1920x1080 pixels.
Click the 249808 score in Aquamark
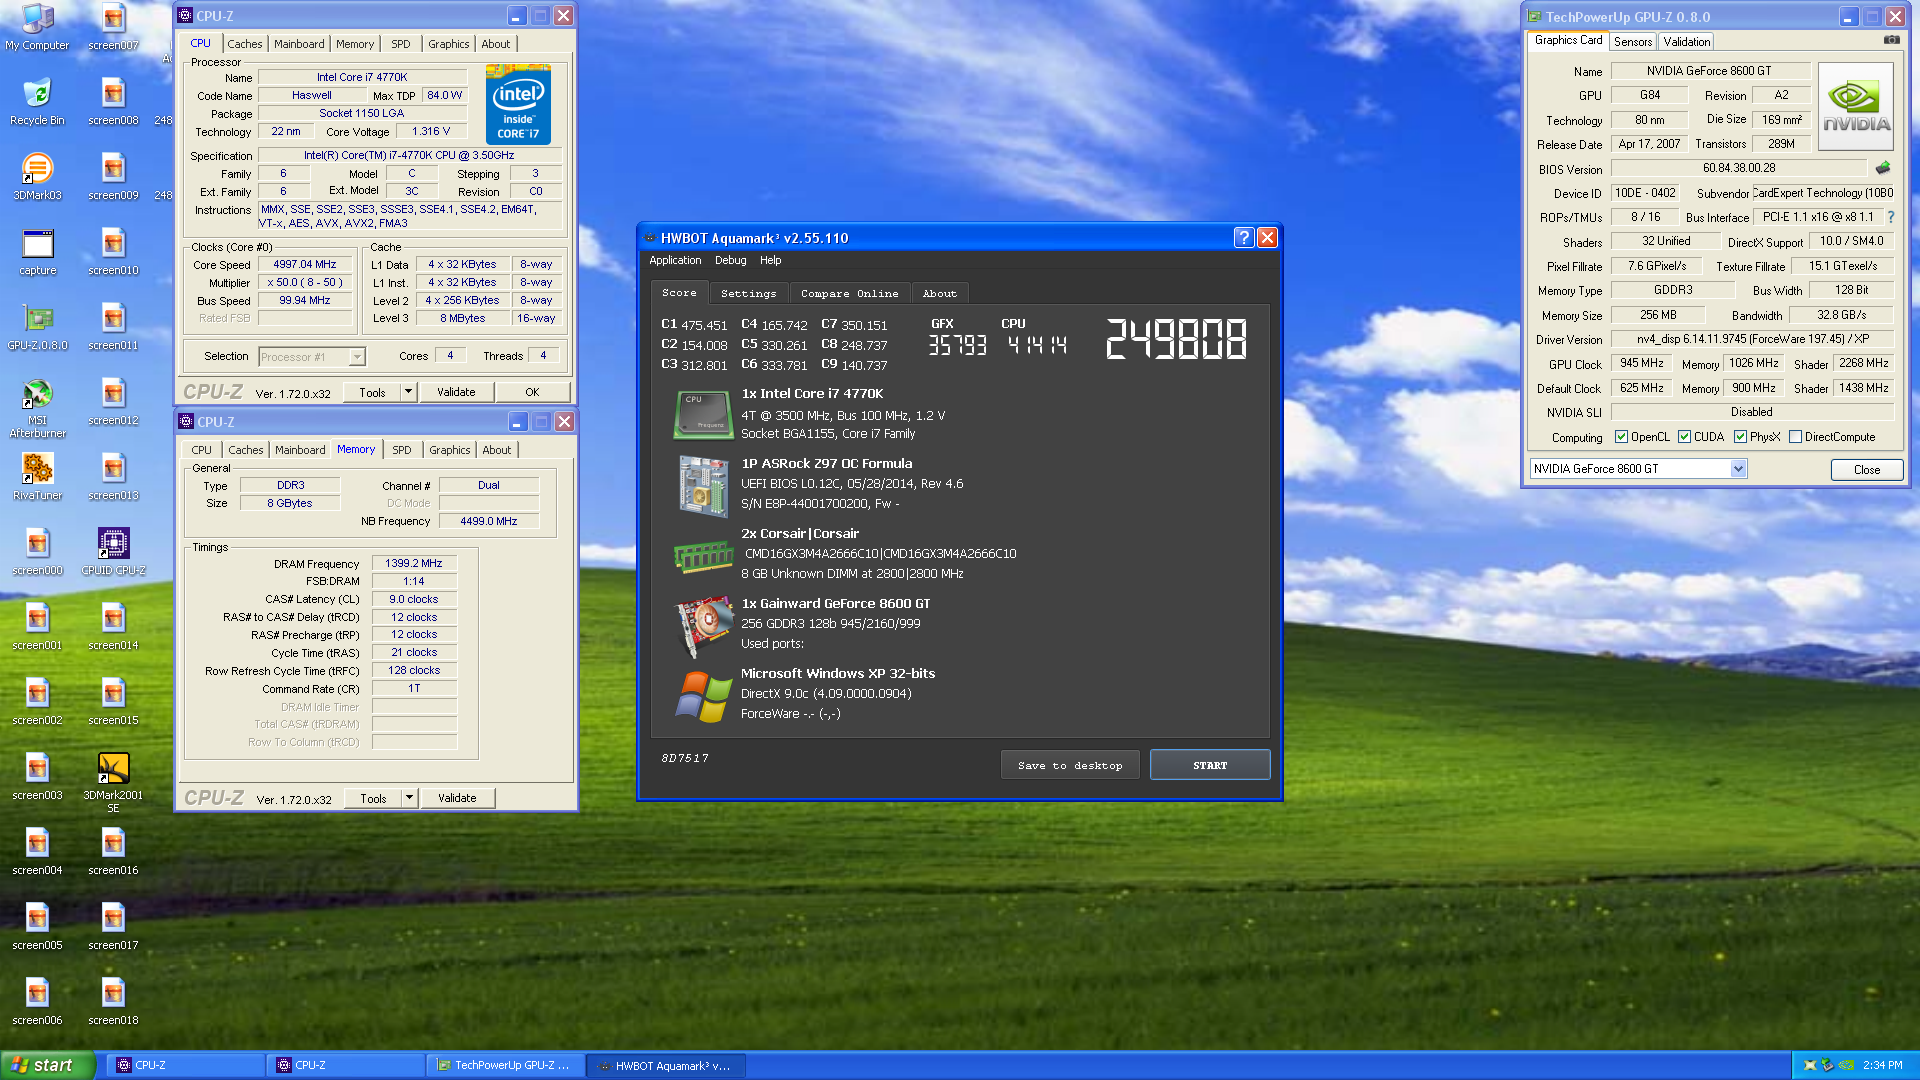click(x=1177, y=339)
